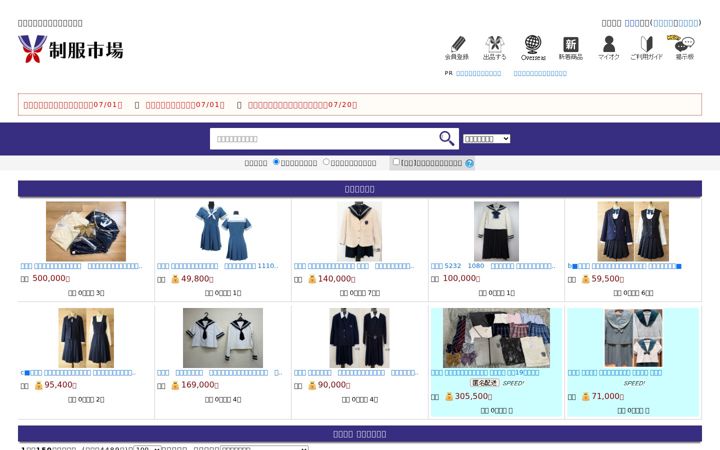This screenshot has width=720, height=450.
Task: Click the 匿名配送 badge on 305,500 listing
Action: (x=484, y=383)
